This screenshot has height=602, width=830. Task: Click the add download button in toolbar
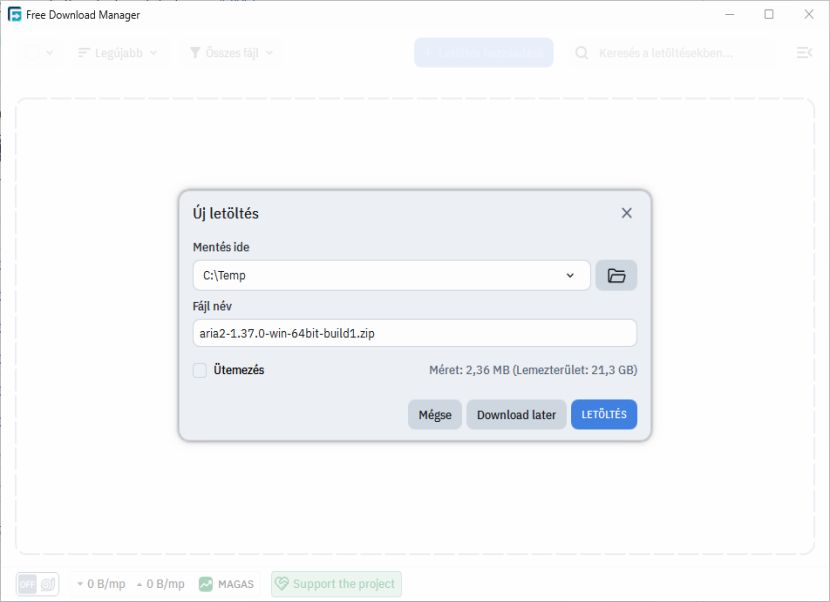[483, 52]
